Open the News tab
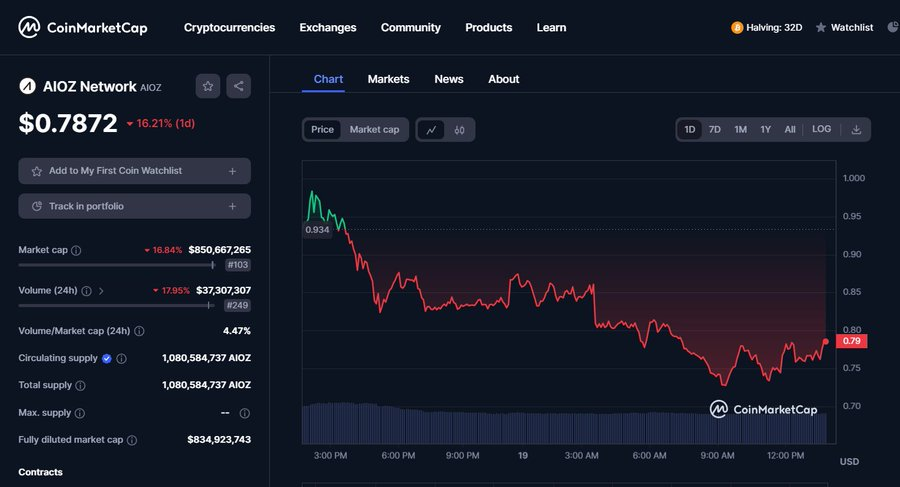 [448, 79]
